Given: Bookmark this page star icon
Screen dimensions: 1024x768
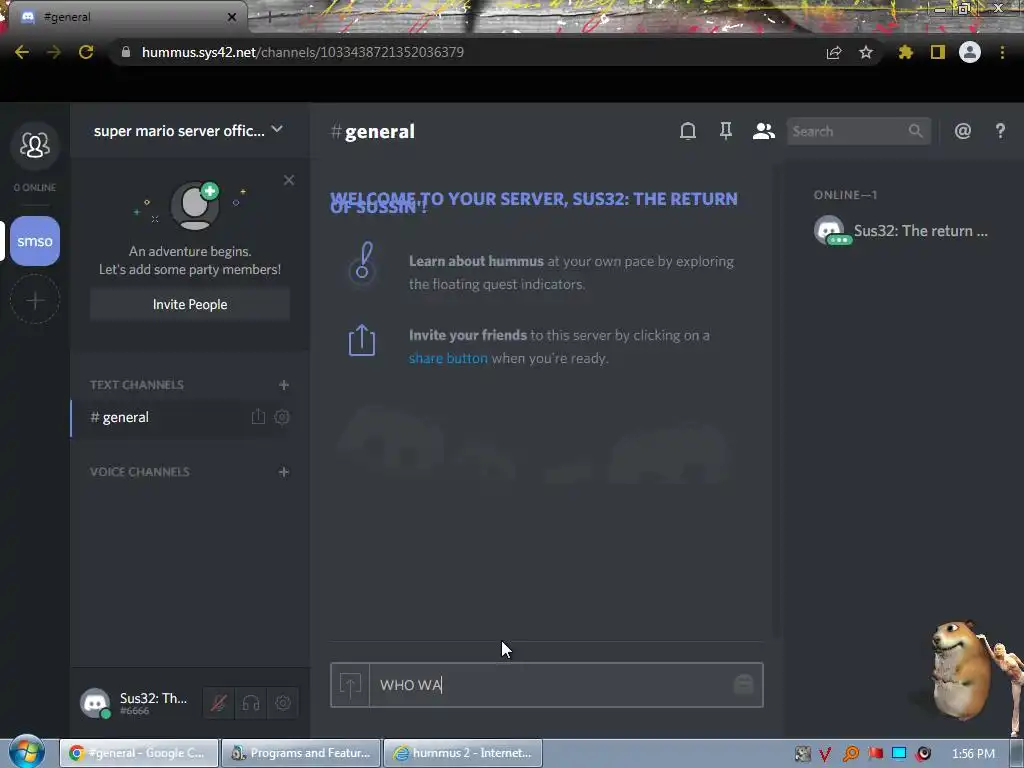Looking at the screenshot, I should click(x=866, y=52).
